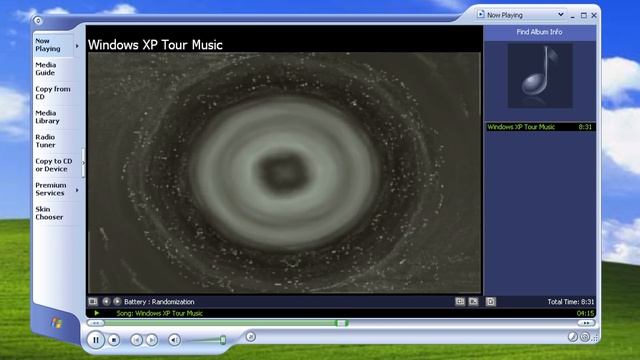640x360 pixels.
Task: Click the round menu bar button at top-left
Action: point(38,20)
